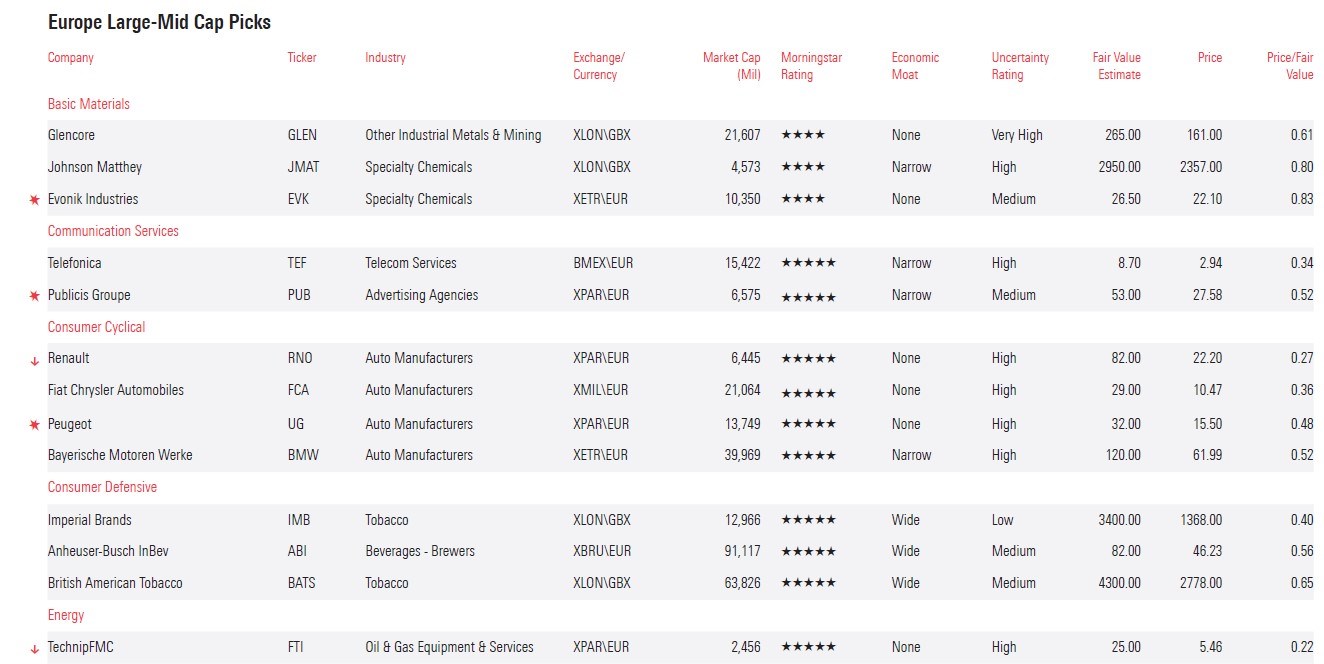
Task: Click the red star marker beside Evonik Industries
Action: (x=35, y=200)
